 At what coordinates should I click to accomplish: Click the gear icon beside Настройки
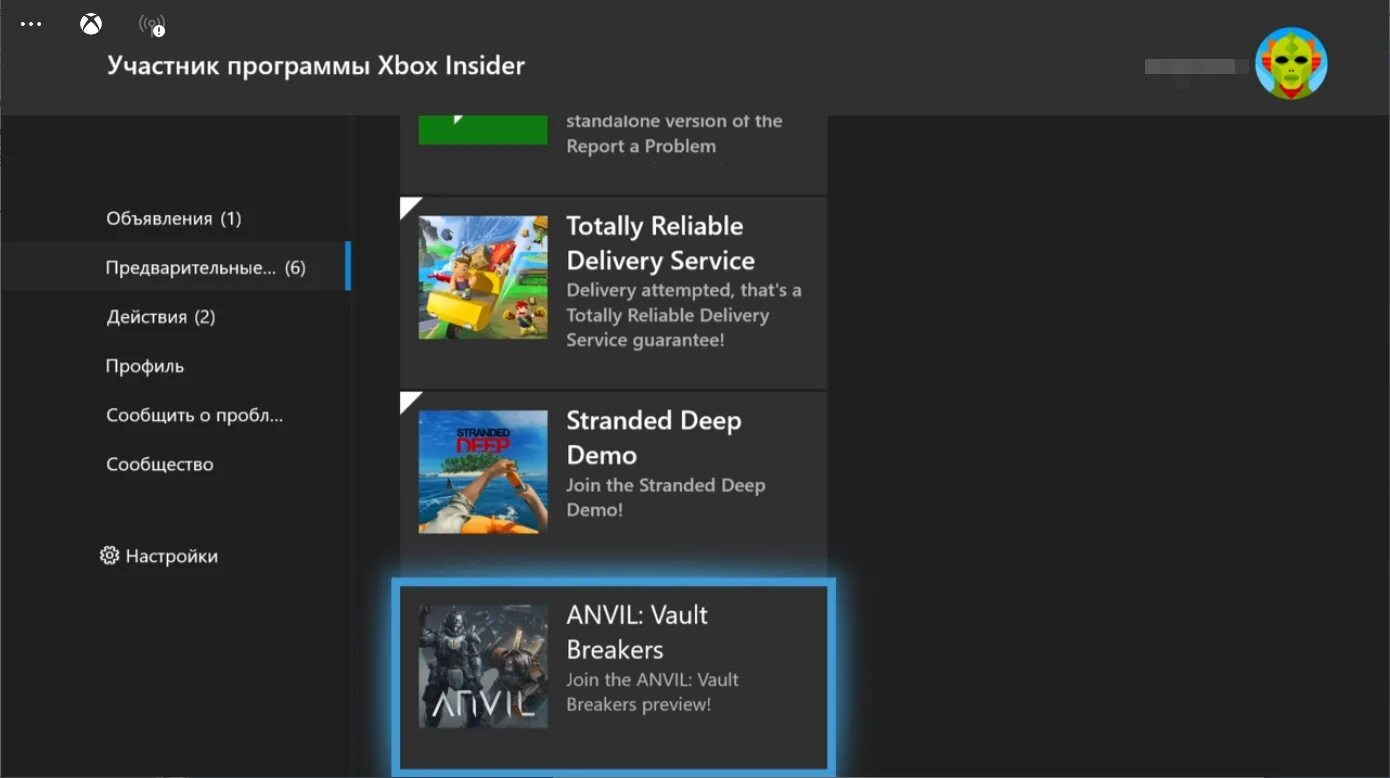coord(109,556)
